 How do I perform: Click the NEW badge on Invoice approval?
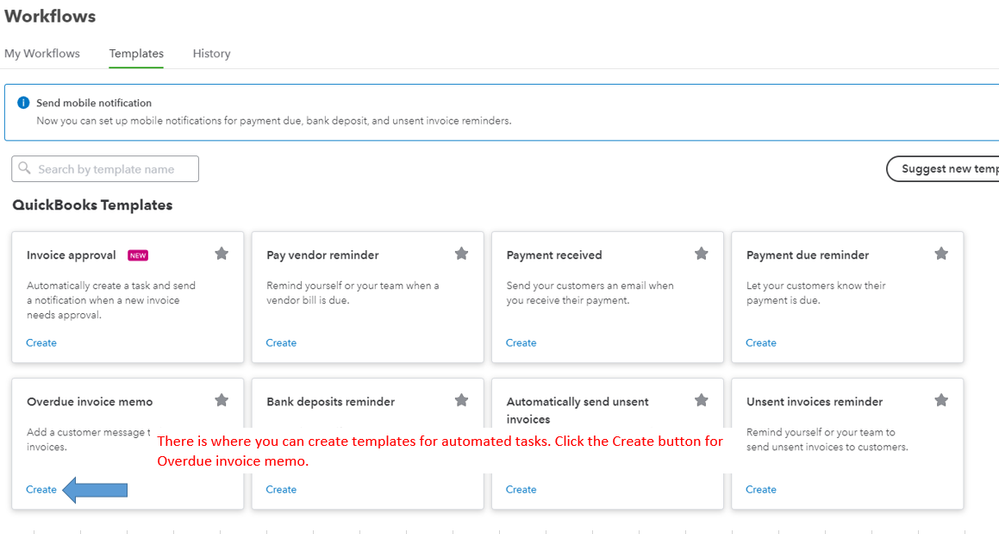click(138, 255)
